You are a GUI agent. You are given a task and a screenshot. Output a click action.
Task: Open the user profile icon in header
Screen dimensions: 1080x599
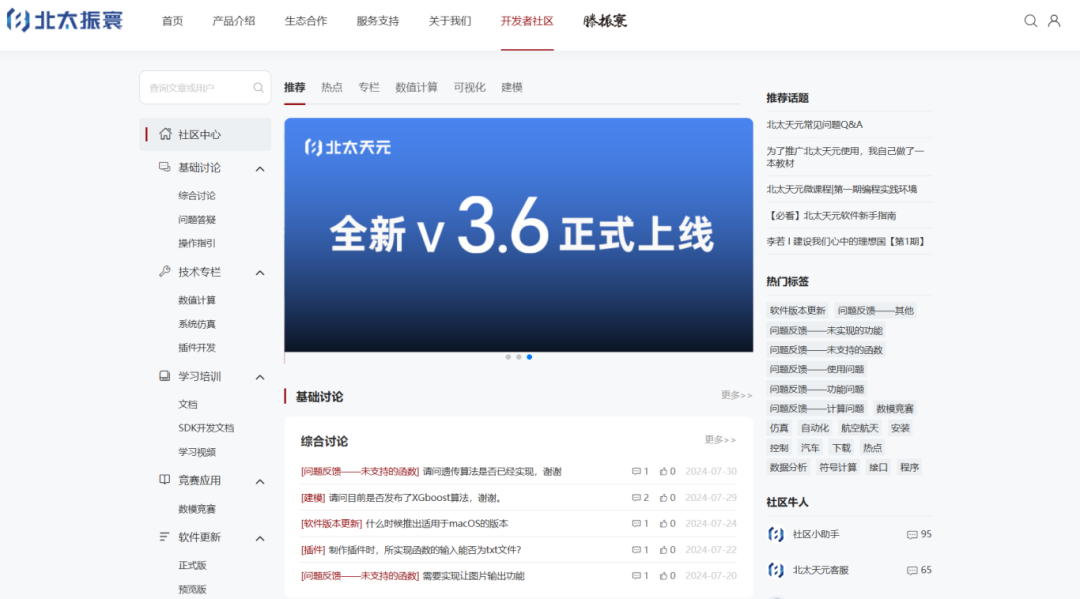tap(1054, 21)
